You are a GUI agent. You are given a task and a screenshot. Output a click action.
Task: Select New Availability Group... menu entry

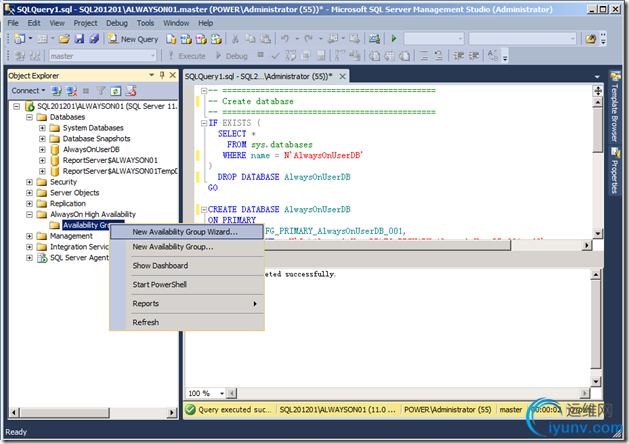point(187,247)
